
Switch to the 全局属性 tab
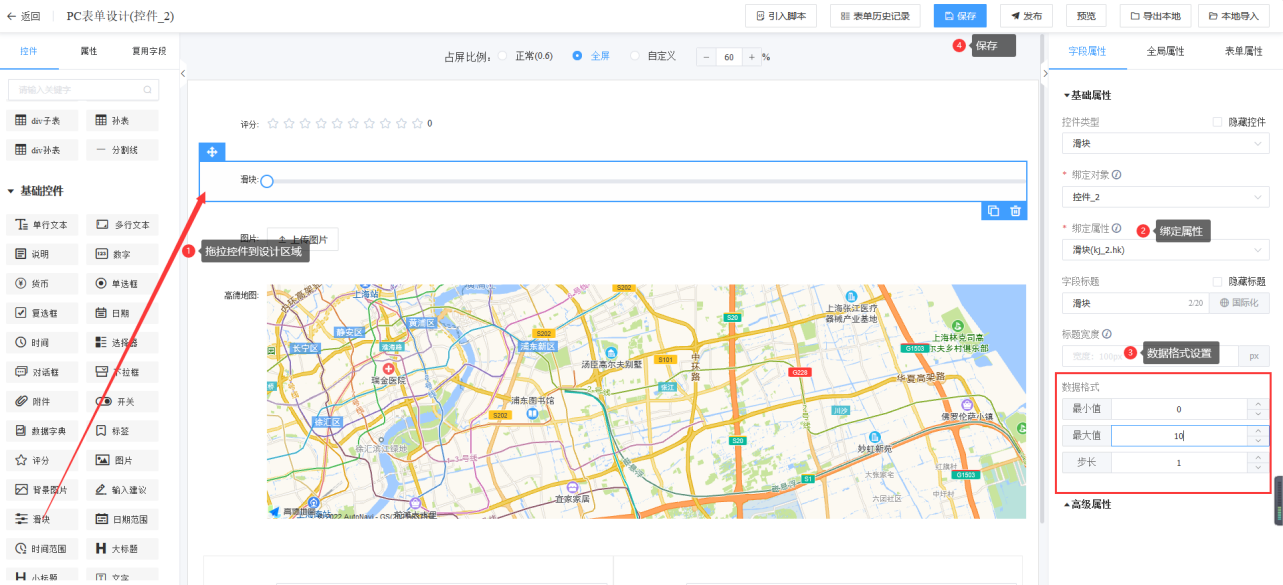click(x=1165, y=51)
